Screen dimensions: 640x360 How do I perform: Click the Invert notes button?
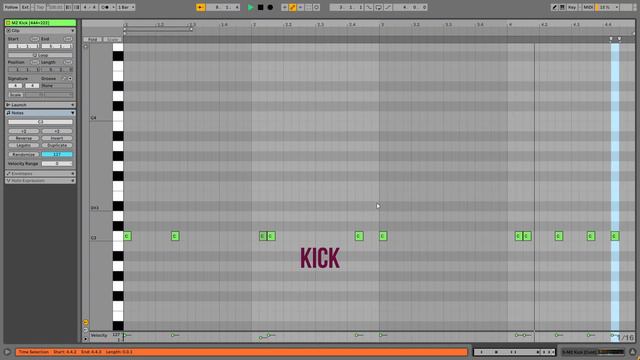point(57,138)
